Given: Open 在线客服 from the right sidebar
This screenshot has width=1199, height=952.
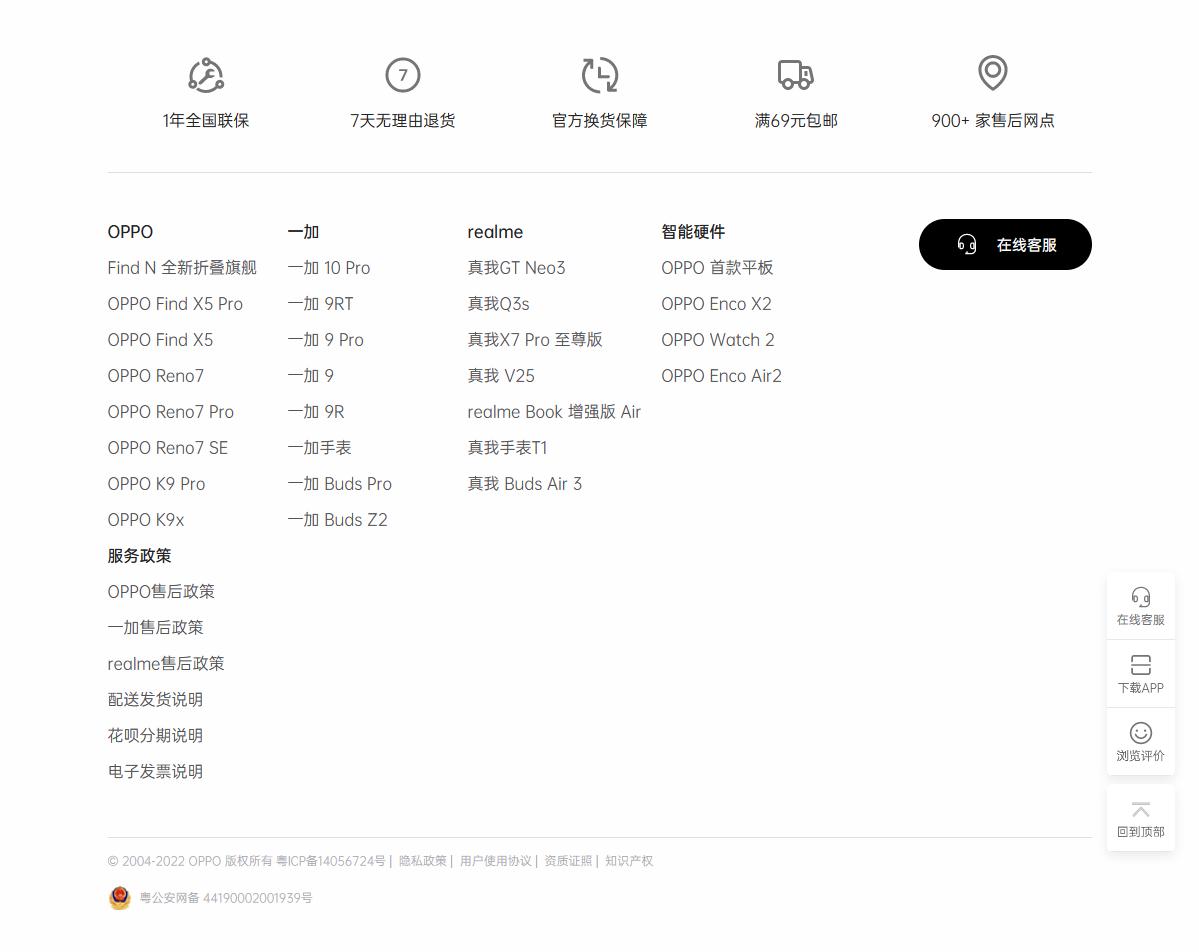Looking at the screenshot, I should point(1140,605).
